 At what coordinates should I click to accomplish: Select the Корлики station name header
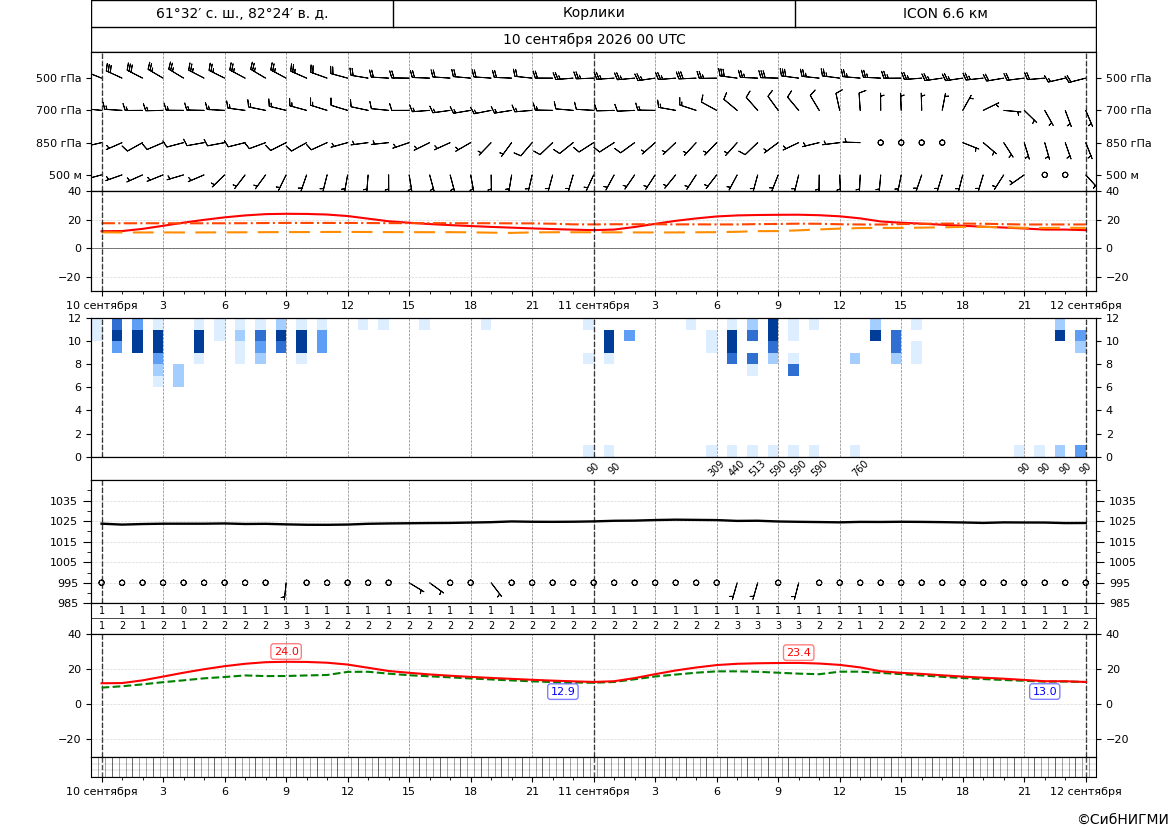593,13
